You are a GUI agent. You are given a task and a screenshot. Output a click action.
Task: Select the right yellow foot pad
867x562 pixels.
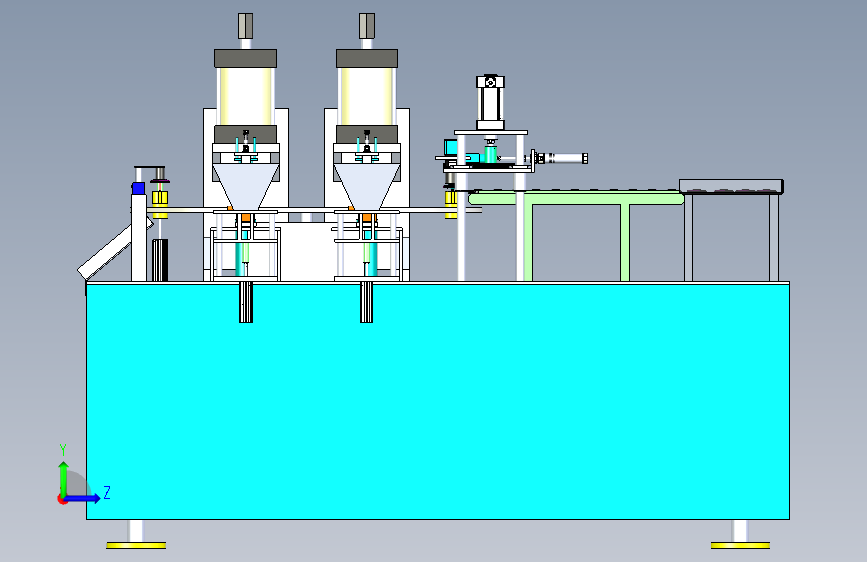tap(740, 545)
